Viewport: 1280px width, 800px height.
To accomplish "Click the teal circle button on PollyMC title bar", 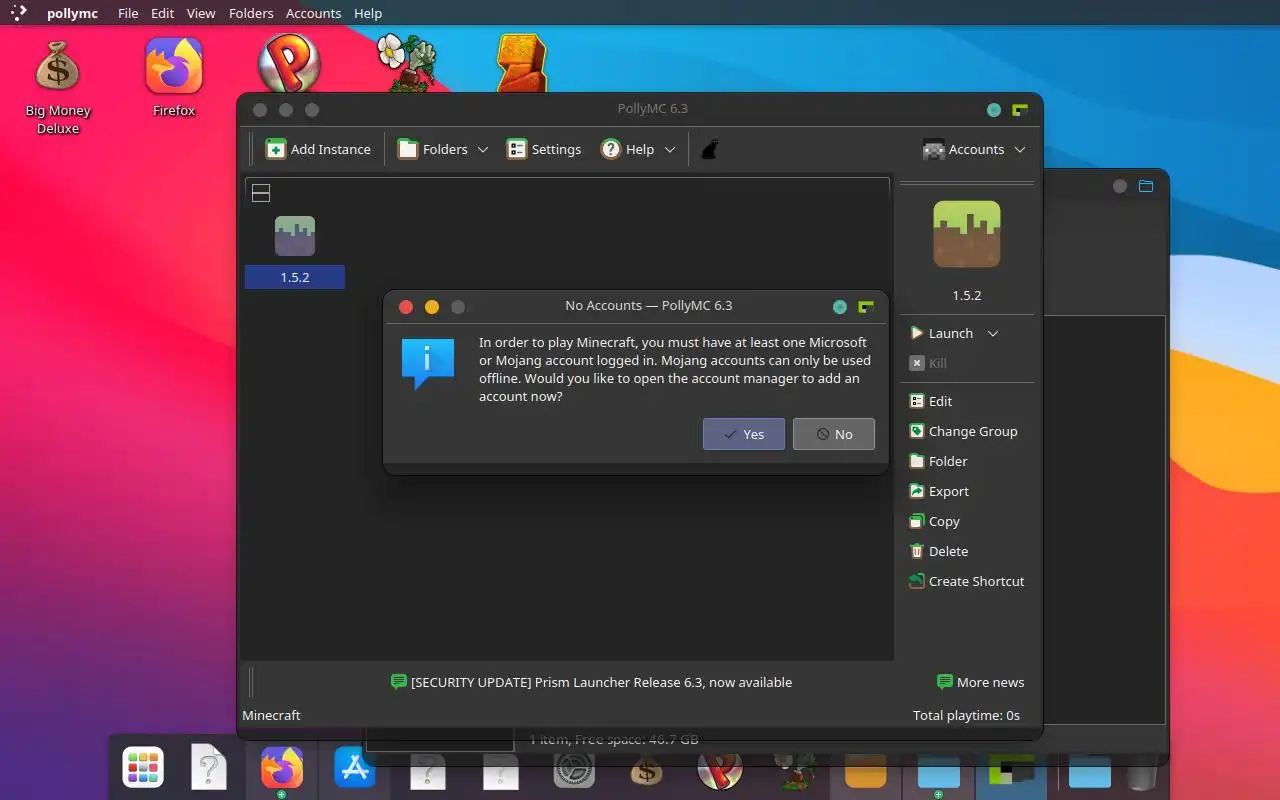I will click(994, 110).
